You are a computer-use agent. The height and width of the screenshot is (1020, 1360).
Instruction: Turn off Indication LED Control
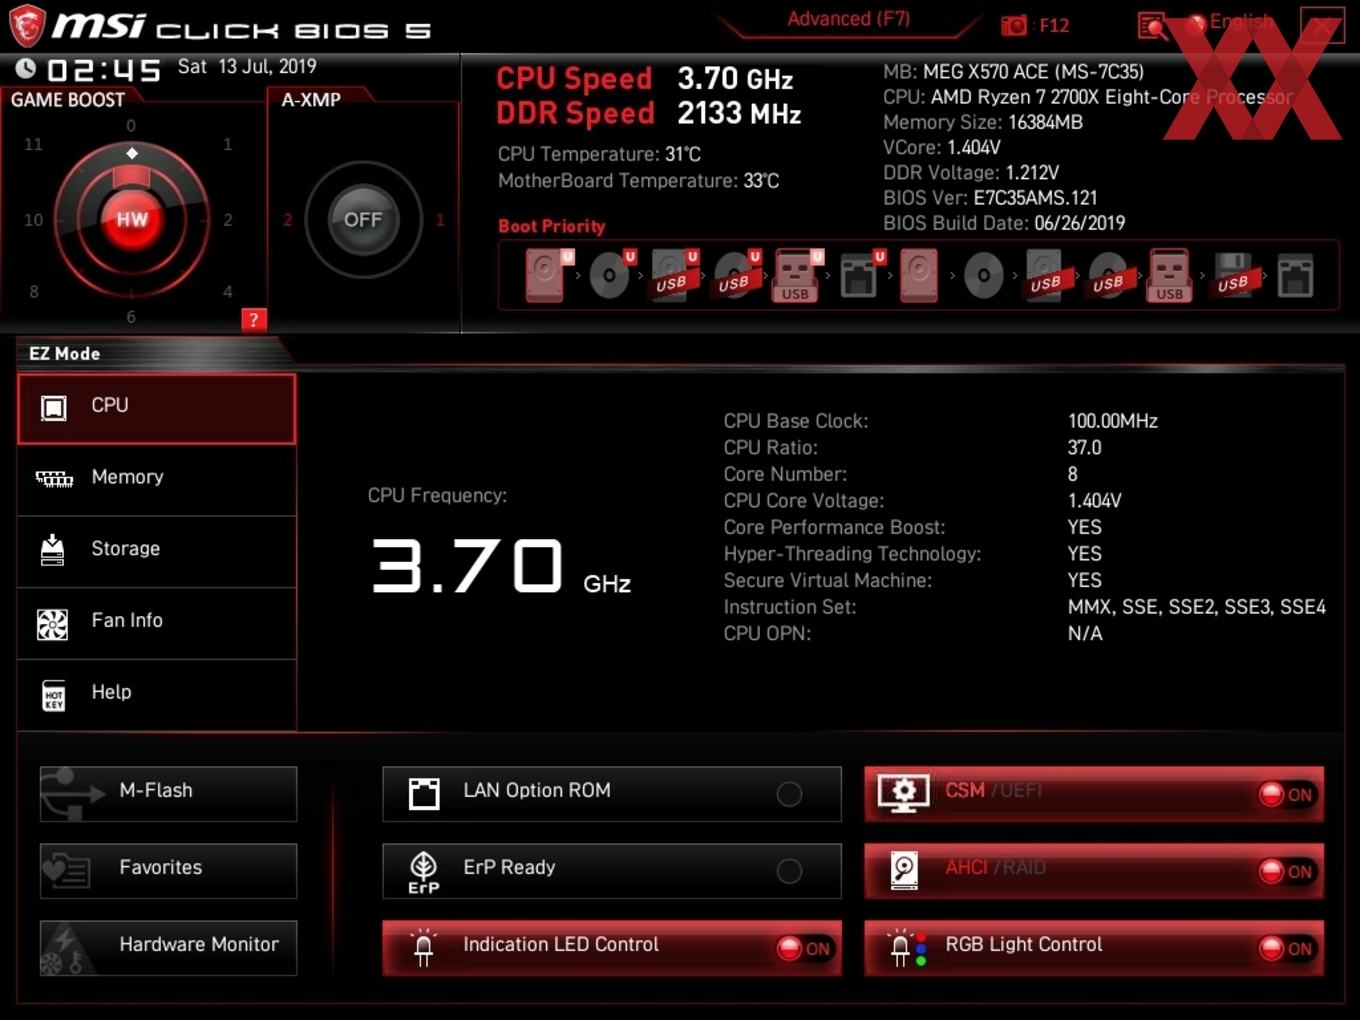pyautogui.click(x=612, y=948)
